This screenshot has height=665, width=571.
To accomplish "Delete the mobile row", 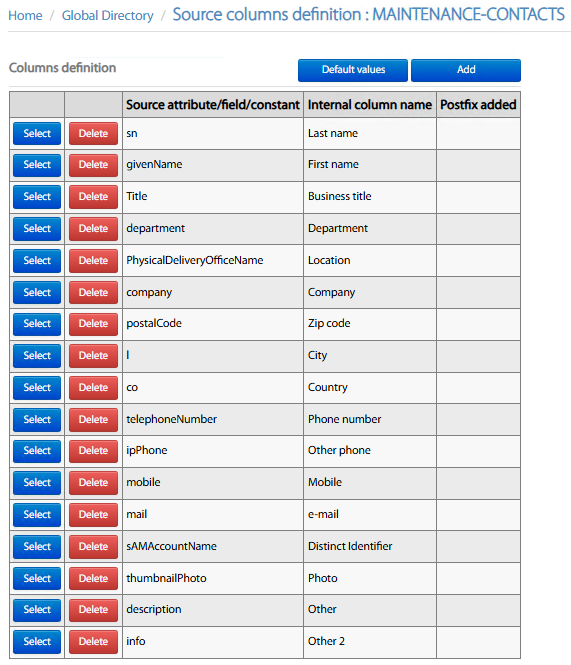I will [93, 483].
